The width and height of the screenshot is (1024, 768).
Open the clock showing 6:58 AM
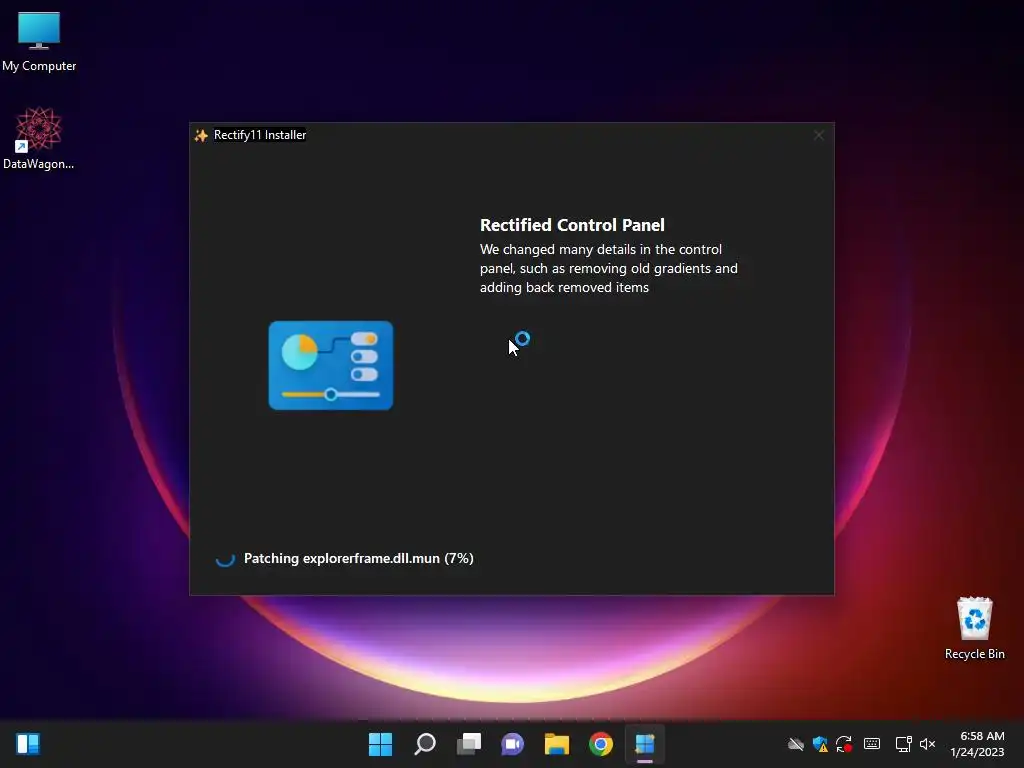click(977, 744)
